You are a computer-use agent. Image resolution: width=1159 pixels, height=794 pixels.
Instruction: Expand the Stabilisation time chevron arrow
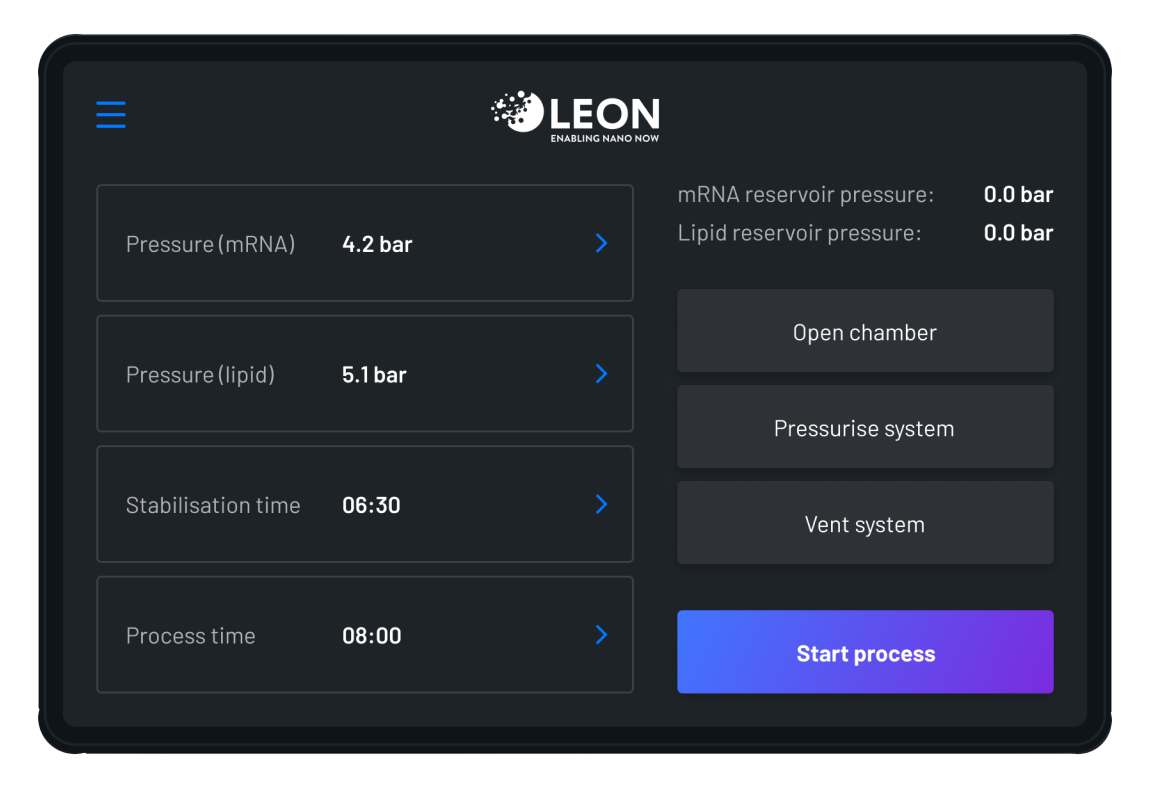click(601, 504)
